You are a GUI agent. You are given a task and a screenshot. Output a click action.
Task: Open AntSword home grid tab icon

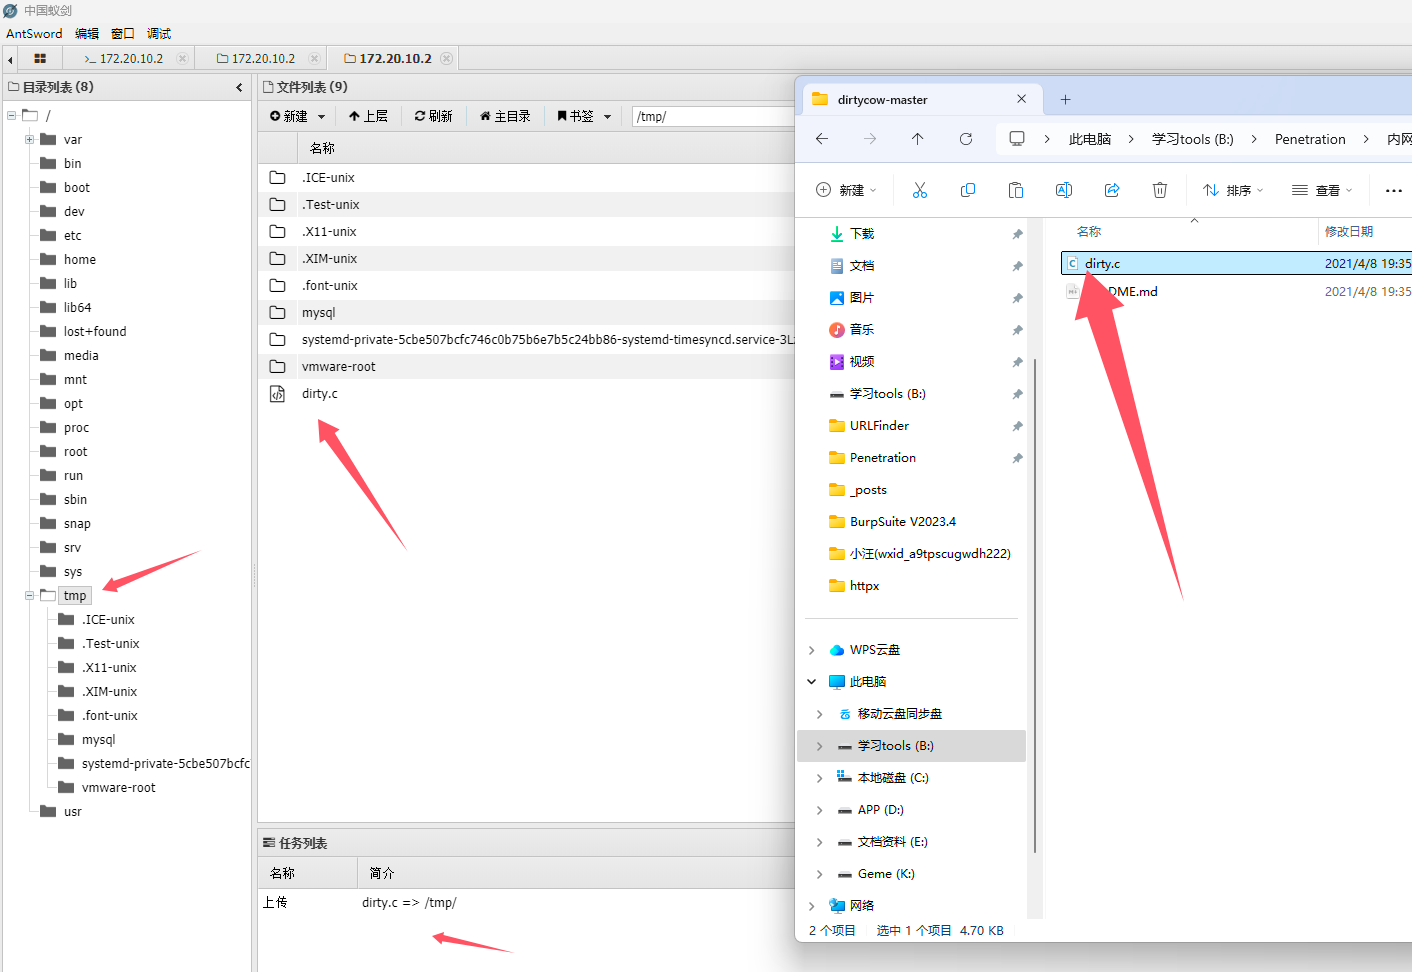(40, 59)
